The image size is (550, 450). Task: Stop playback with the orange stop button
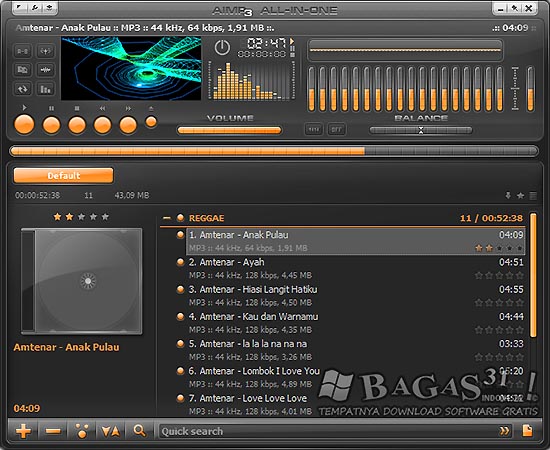click(x=77, y=125)
